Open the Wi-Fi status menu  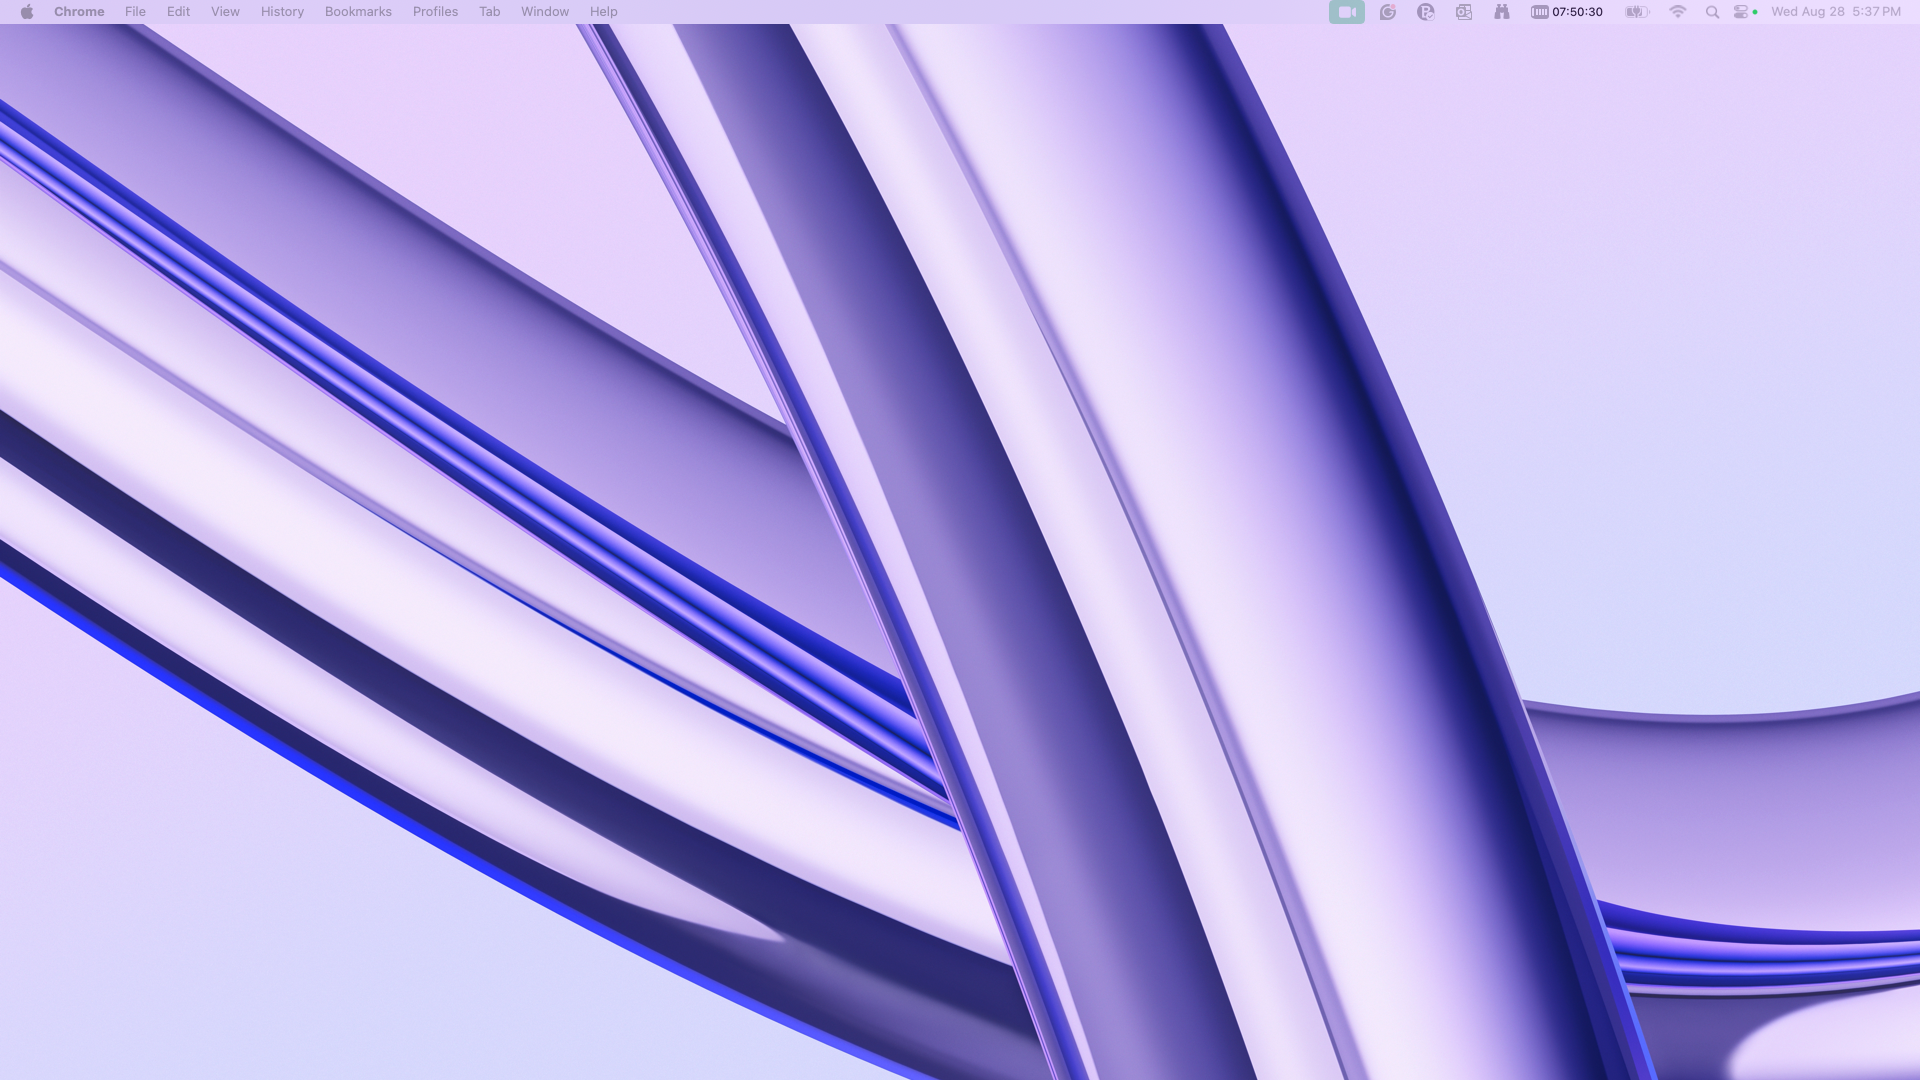click(x=1678, y=12)
